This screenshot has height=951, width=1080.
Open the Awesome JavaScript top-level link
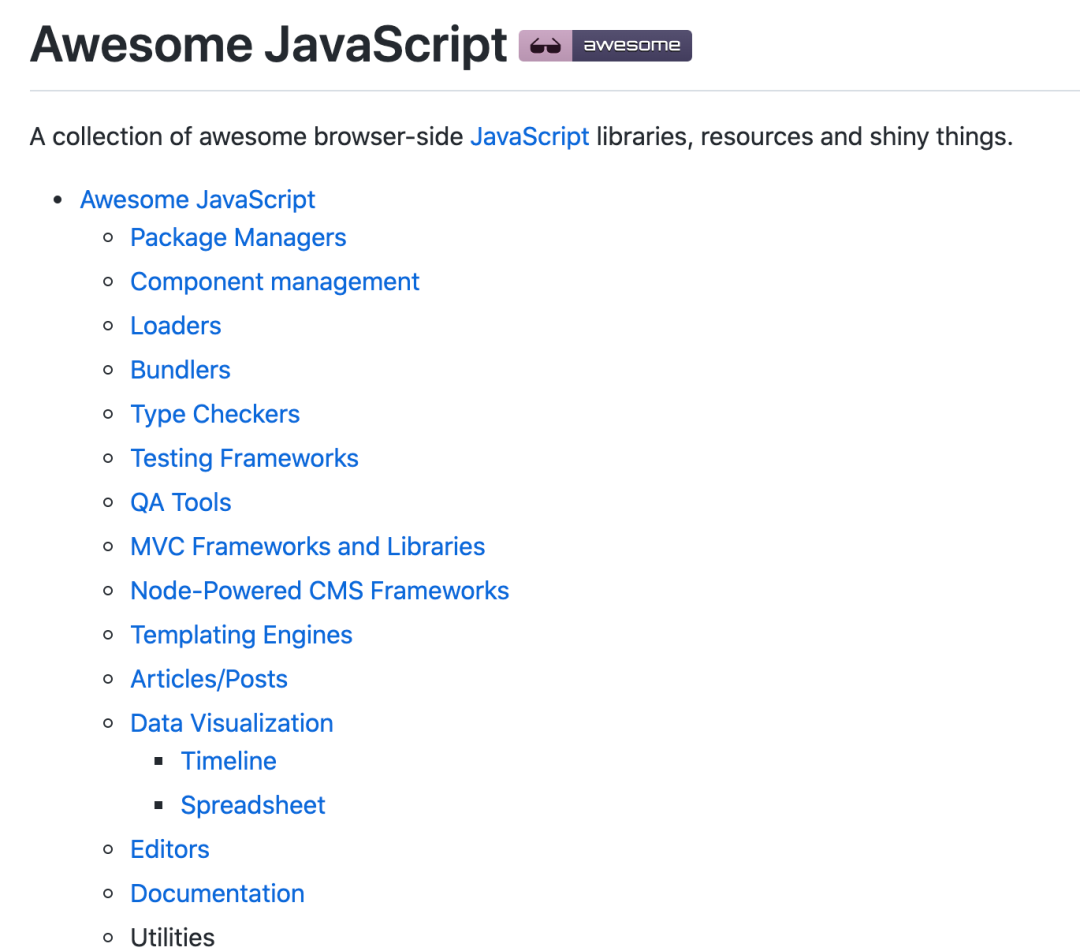(197, 199)
